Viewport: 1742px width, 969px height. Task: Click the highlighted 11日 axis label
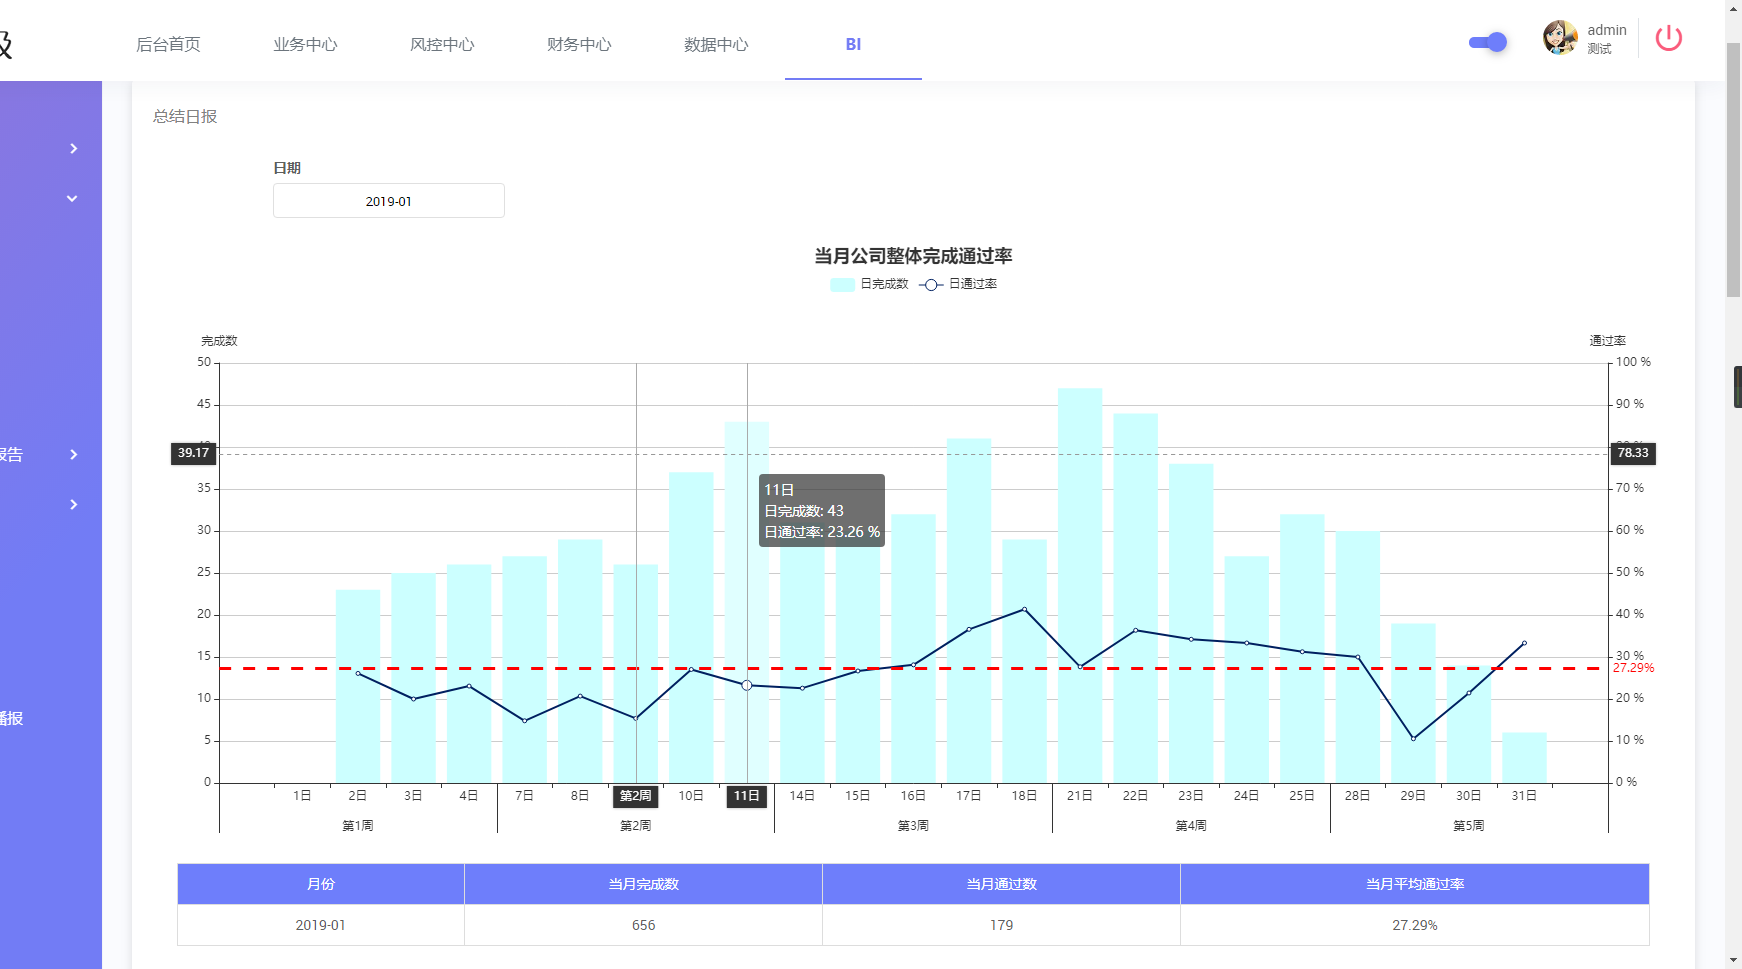point(747,796)
